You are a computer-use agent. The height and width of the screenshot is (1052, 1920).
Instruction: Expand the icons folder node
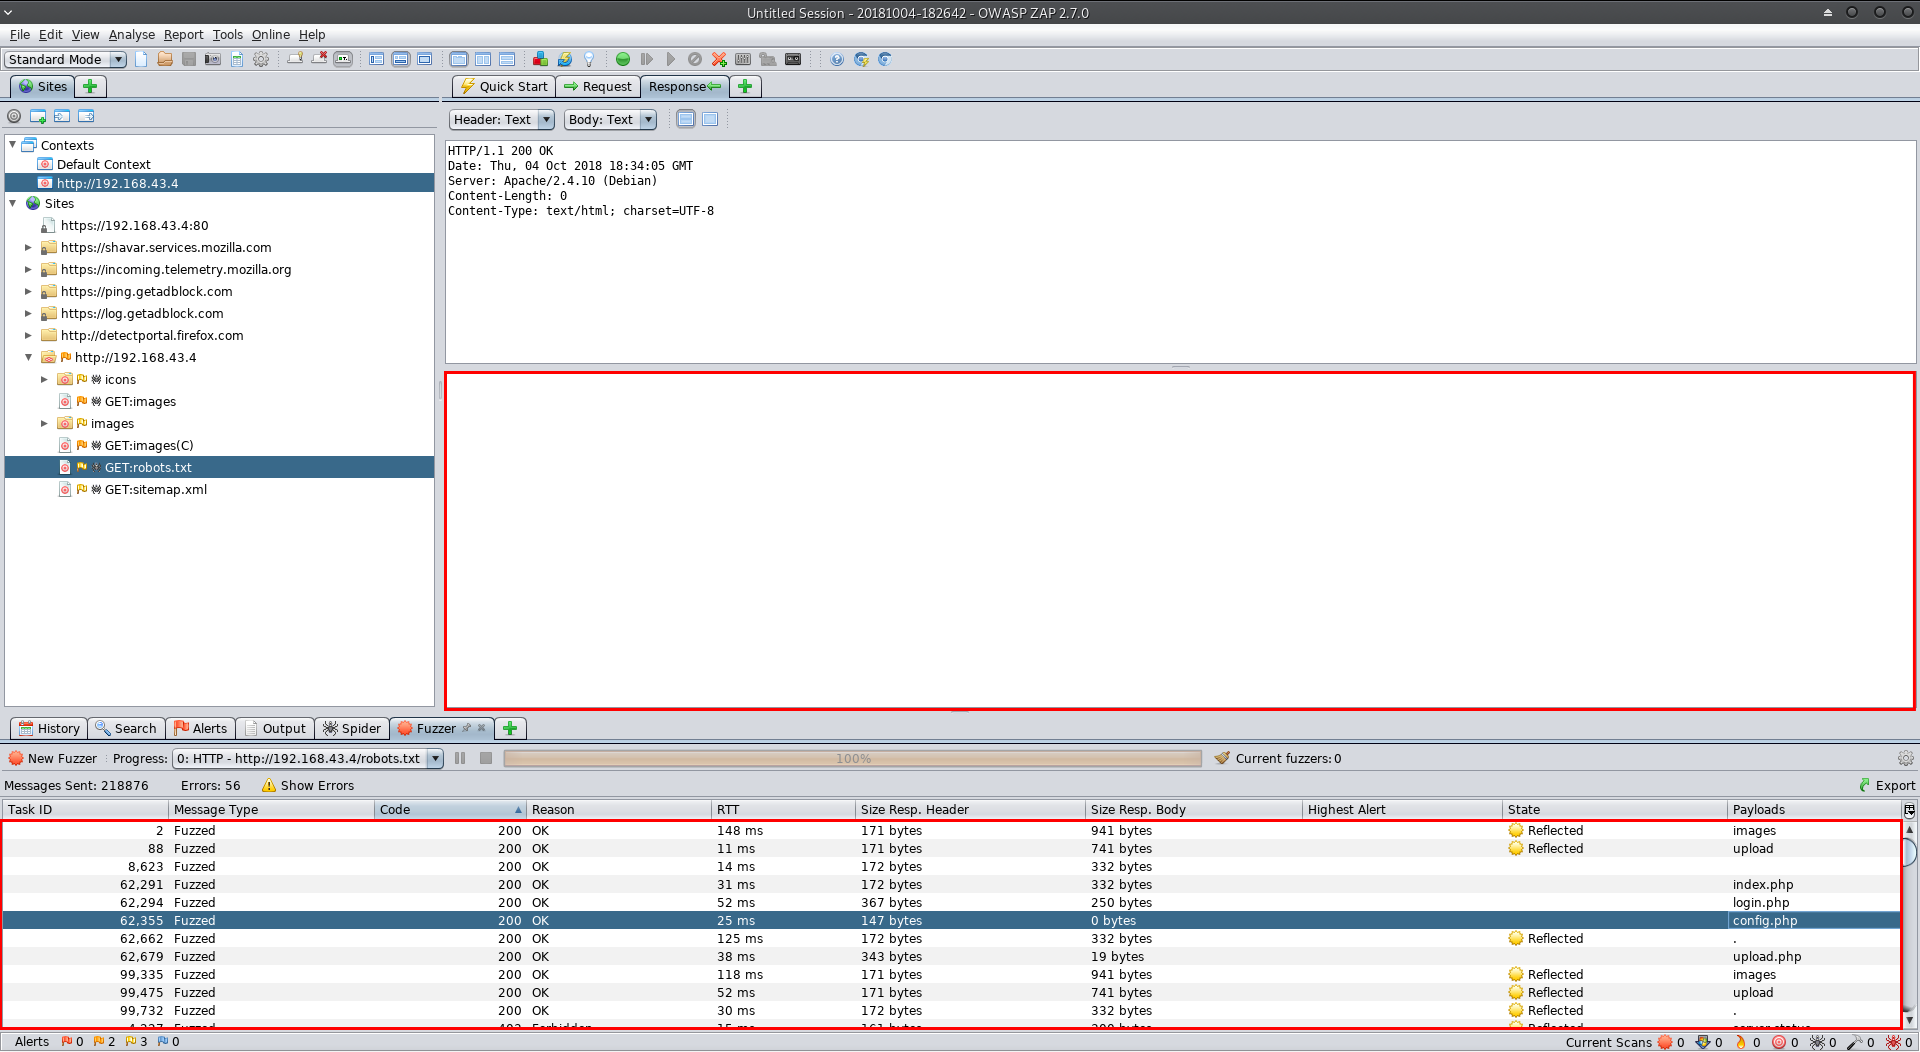(x=44, y=379)
